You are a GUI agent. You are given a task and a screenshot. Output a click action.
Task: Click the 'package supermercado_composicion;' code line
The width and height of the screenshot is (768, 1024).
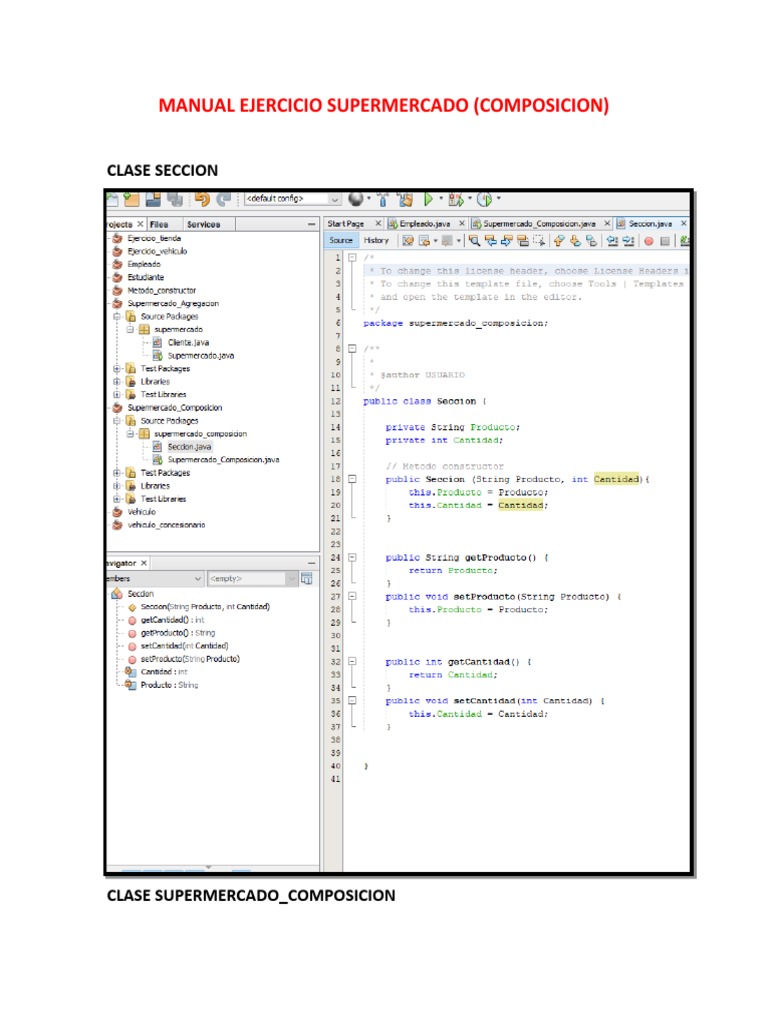tap(455, 323)
